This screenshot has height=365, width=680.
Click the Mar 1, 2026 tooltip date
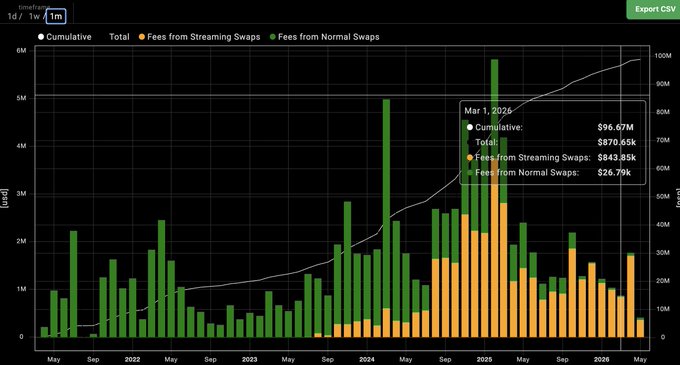pyautogui.click(x=488, y=111)
